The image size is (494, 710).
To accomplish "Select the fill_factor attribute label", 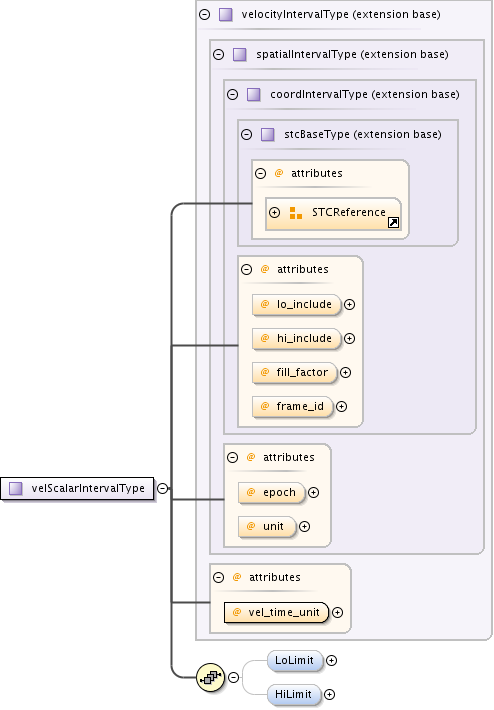I will coord(302,372).
